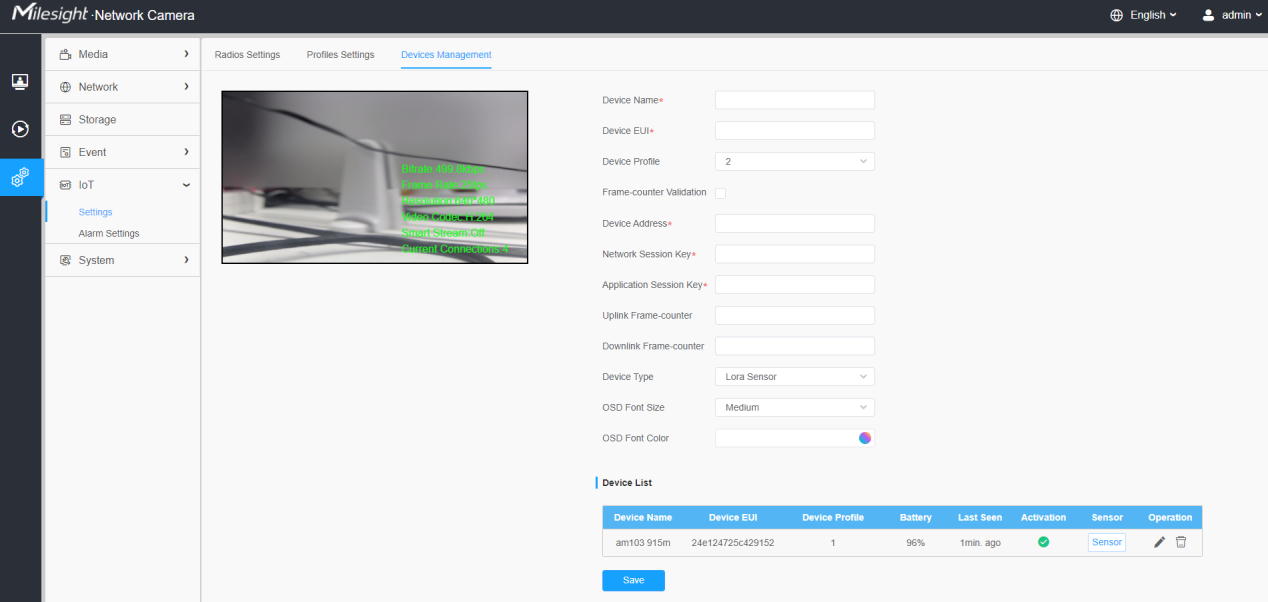Viewport: 1268px width, 602px height.
Task: Expand the System menu
Action: [186, 260]
